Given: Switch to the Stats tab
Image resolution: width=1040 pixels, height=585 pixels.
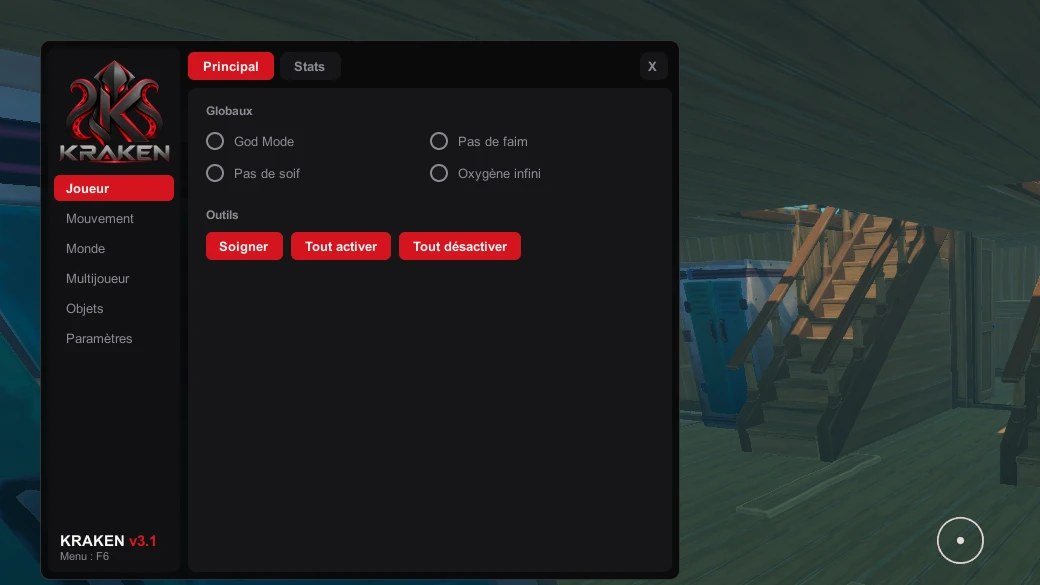Looking at the screenshot, I should (310, 66).
